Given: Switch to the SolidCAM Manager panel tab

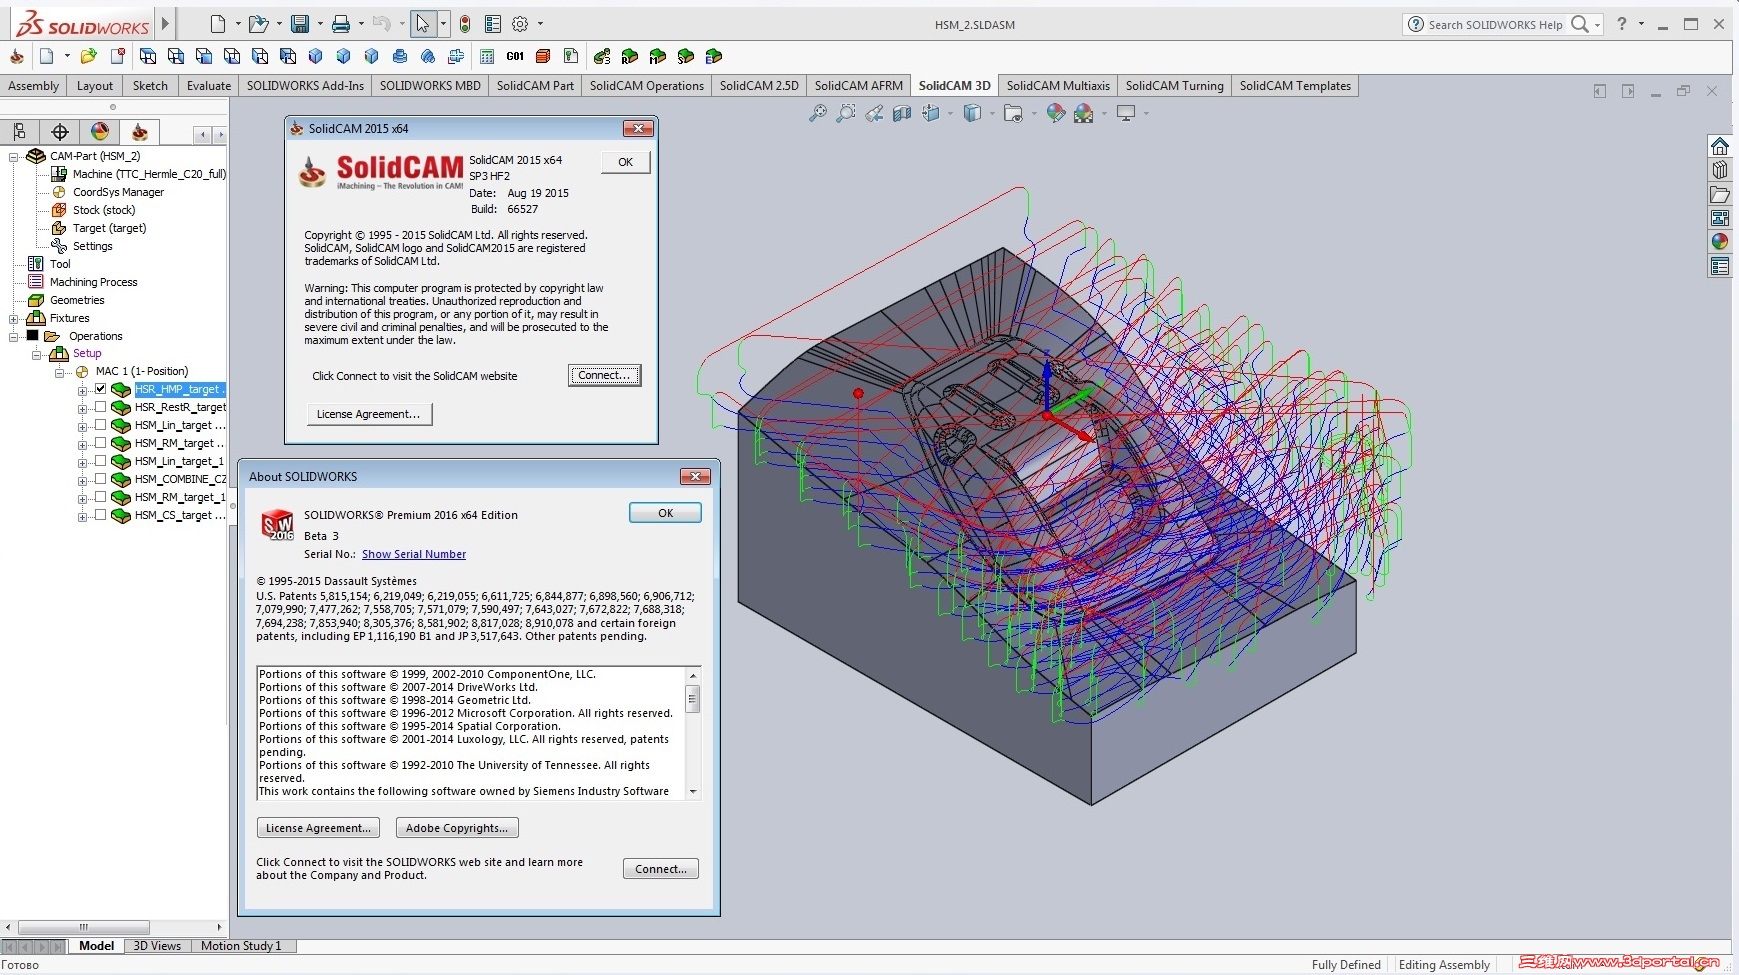Looking at the screenshot, I should click(x=140, y=132).
